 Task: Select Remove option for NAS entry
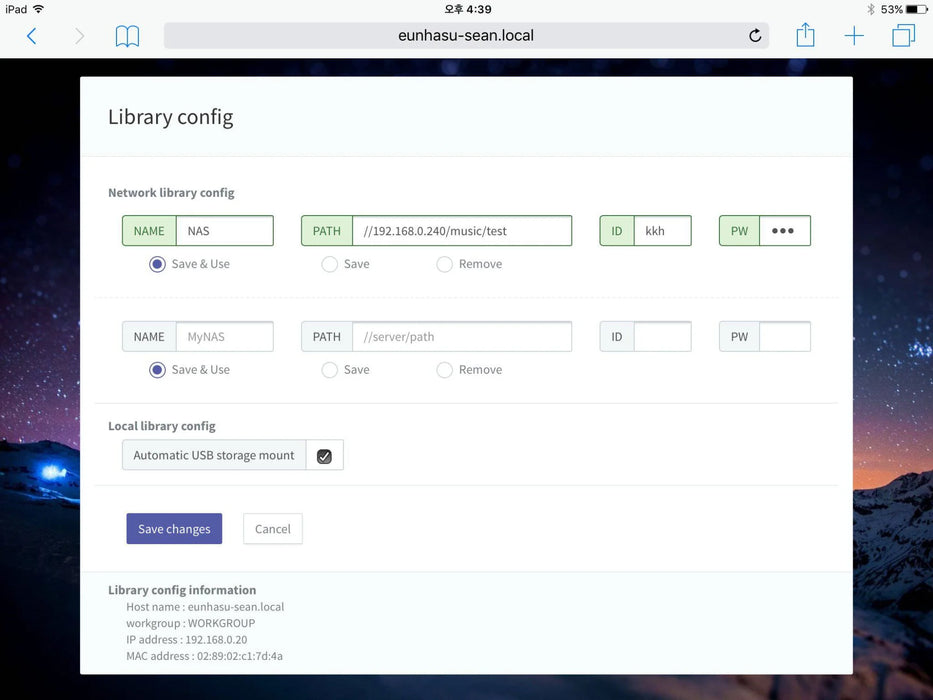pos(445,264)
